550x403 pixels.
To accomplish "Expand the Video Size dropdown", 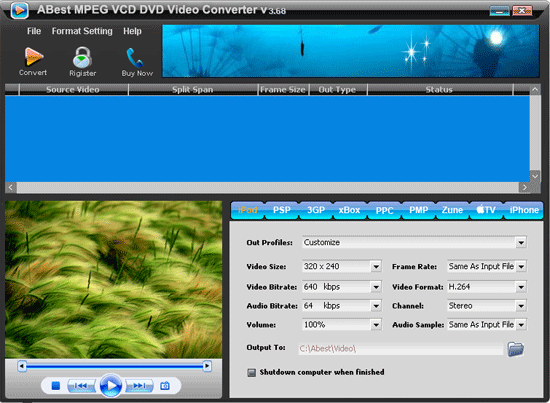I will pyautogui.click(x=376, y=267).
